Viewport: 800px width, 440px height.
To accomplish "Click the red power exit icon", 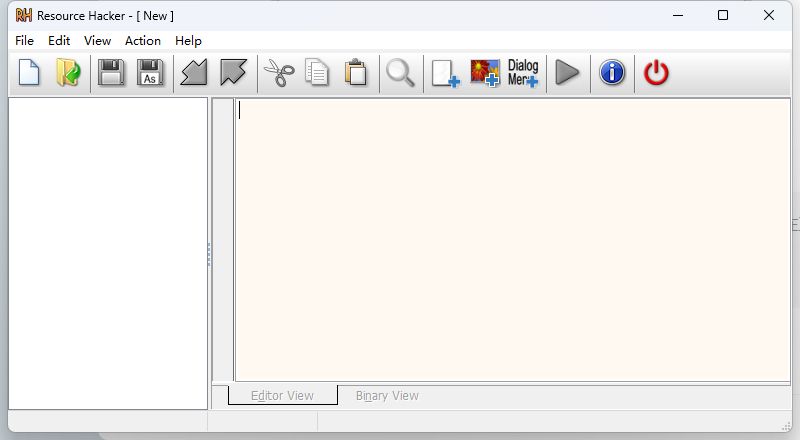I will [x=656, y=73].
